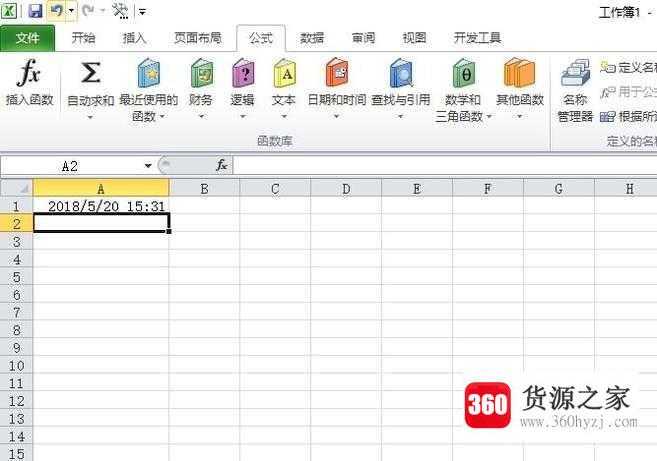657x461 pixels.
Task: Open the 文本 (Text) functions book icon
Action: (x=284, y=73)
